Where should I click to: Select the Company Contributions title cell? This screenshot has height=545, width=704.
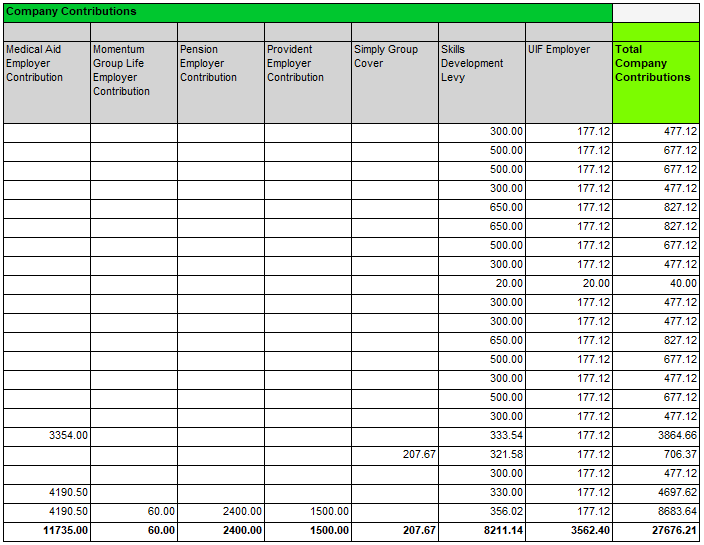pos(306,12)
